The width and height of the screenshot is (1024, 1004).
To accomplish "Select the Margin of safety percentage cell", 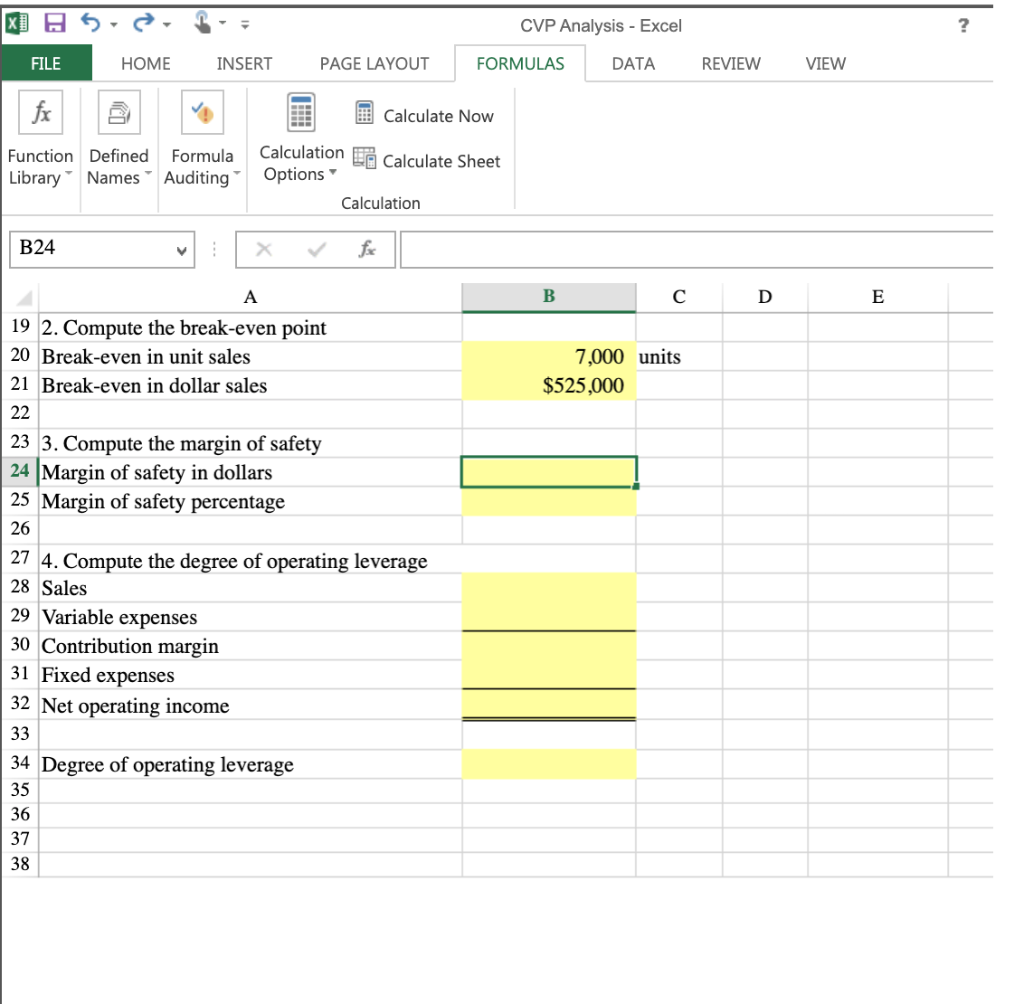I will (x=548, y=501).
